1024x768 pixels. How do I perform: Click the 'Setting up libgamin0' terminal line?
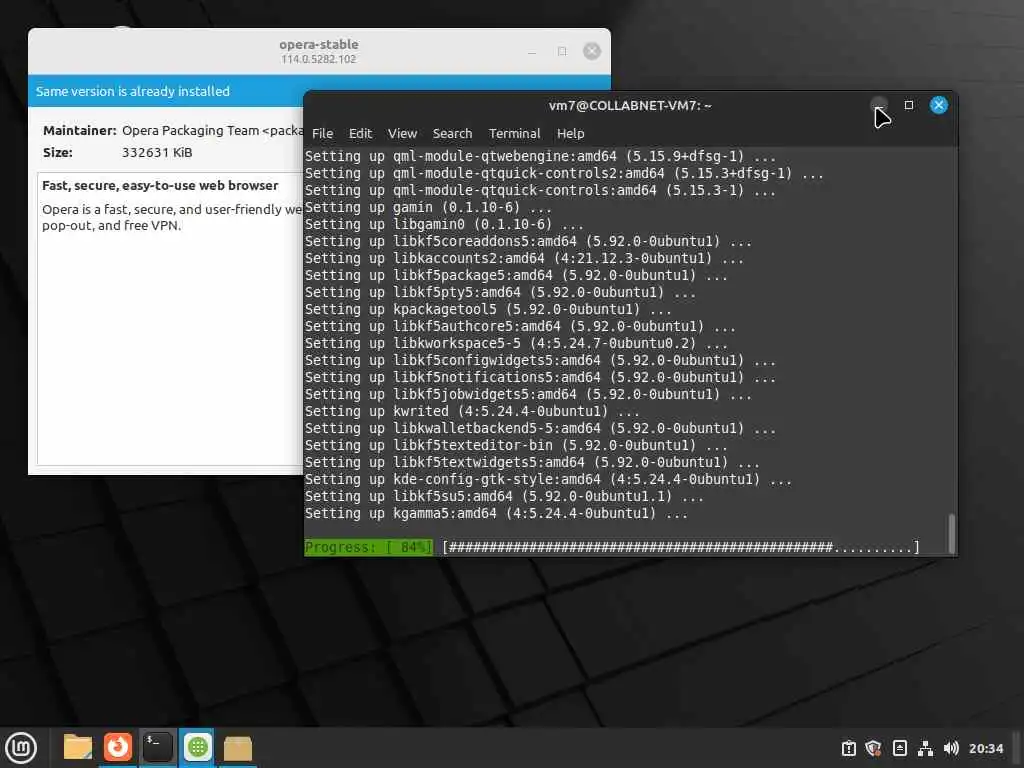point(444,224)
